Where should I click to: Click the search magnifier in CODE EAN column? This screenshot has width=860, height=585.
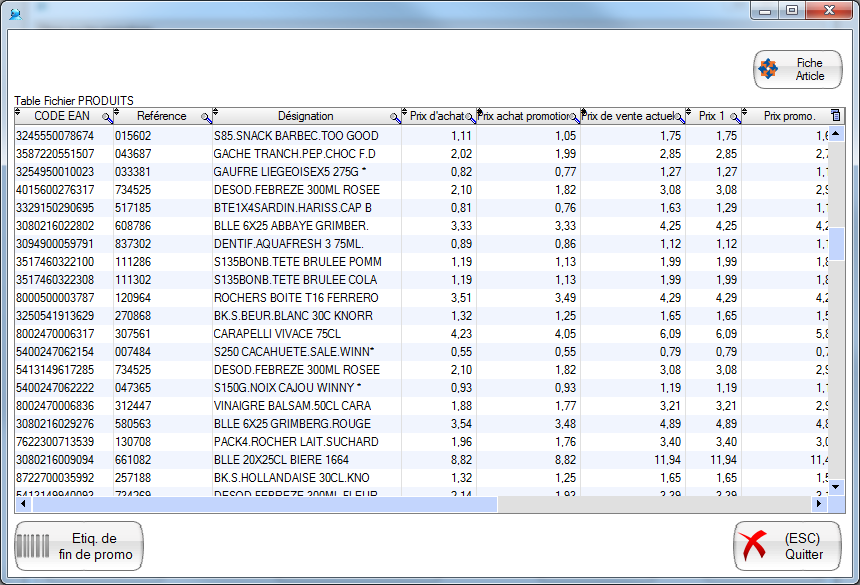tap(107, 118)
